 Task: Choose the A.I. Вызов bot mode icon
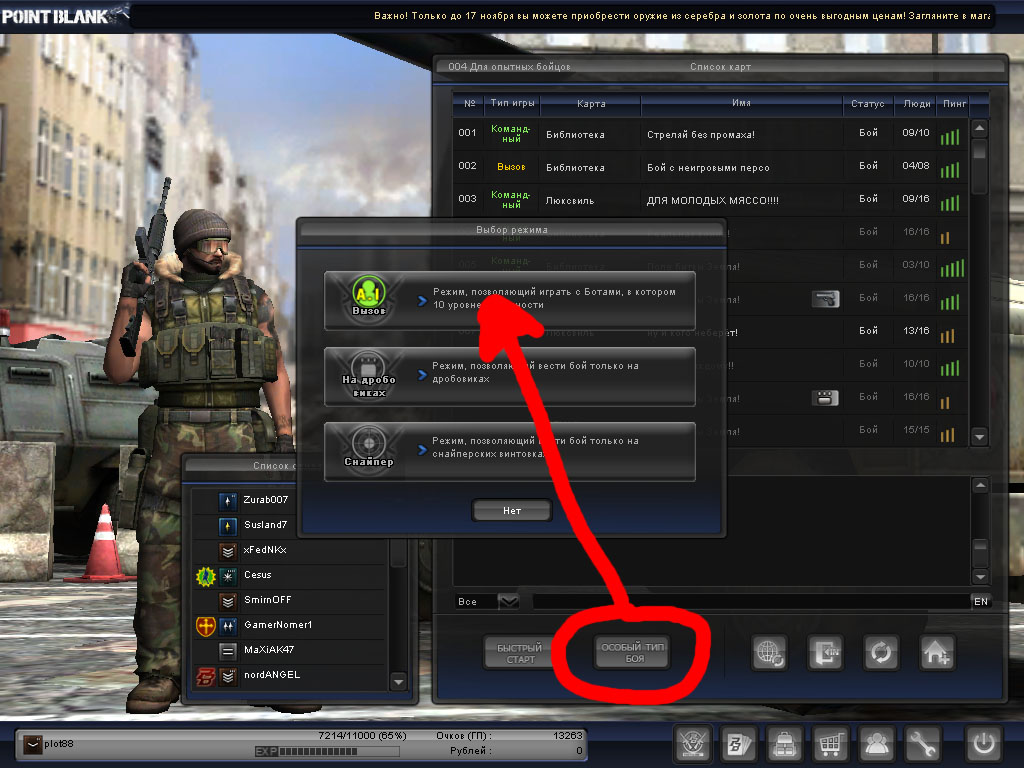click(x=369, y=296)
